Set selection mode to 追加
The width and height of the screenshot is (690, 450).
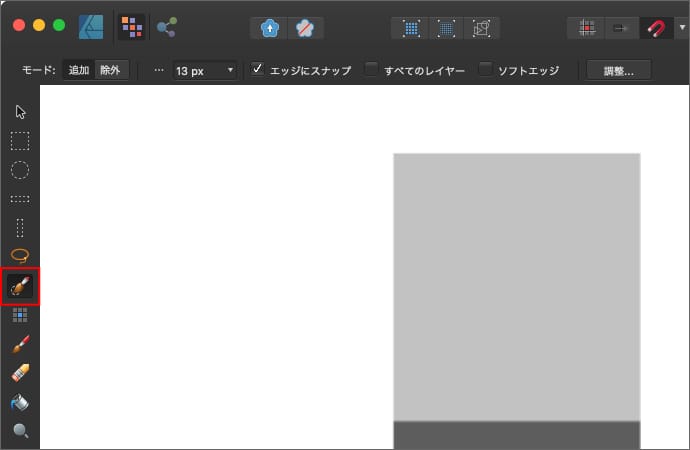coord(78,71)
